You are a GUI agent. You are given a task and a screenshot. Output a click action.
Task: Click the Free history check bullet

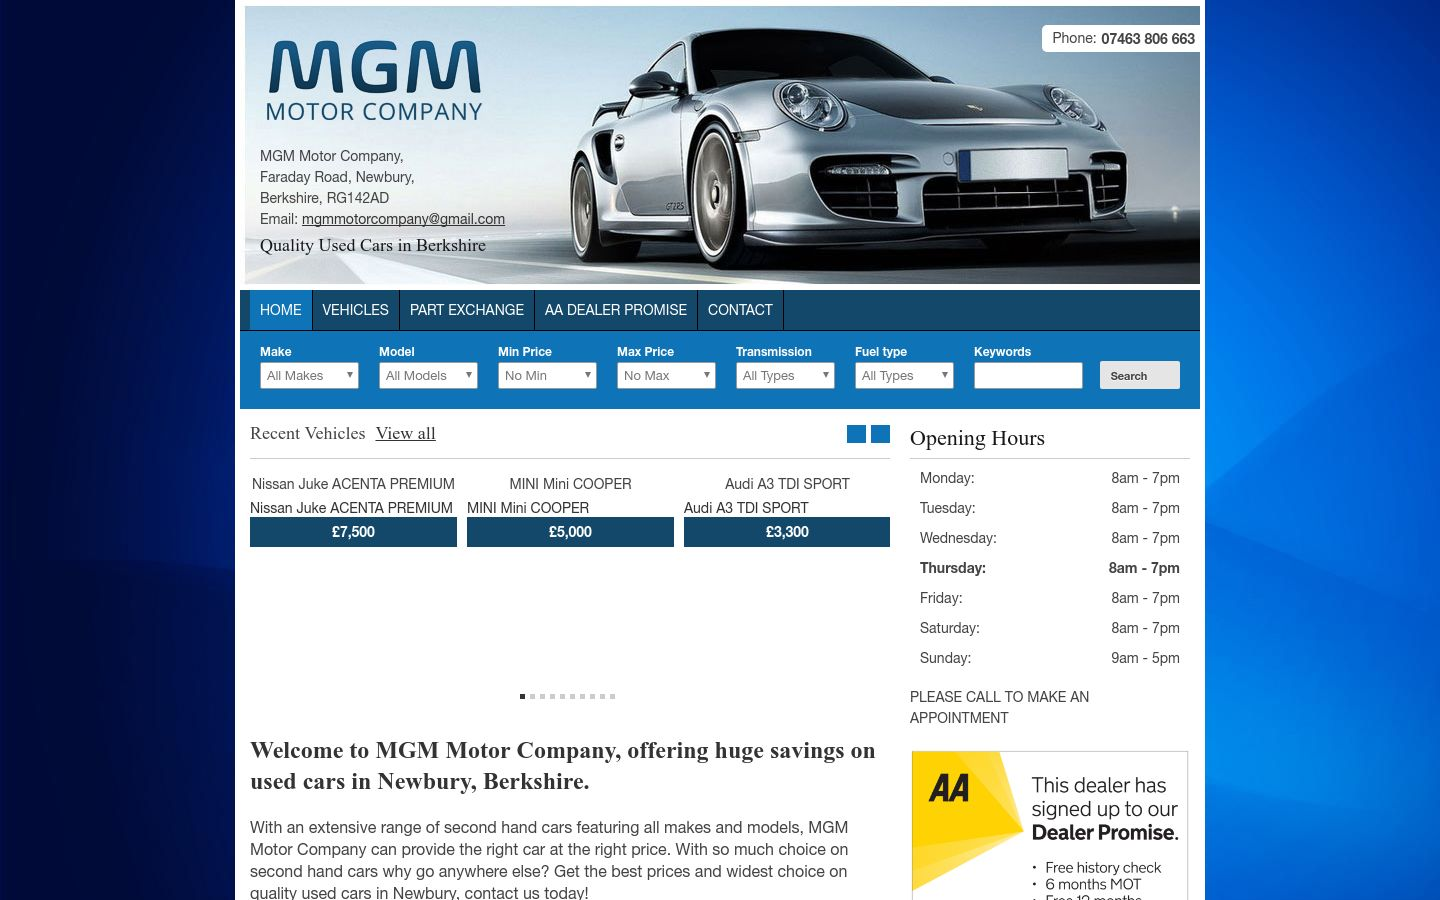1103,868
